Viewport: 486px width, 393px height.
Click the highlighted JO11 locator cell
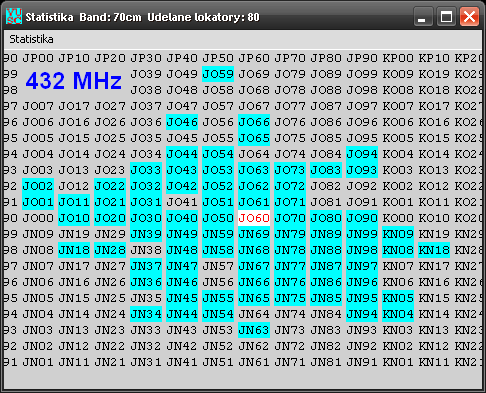point(74,202)
